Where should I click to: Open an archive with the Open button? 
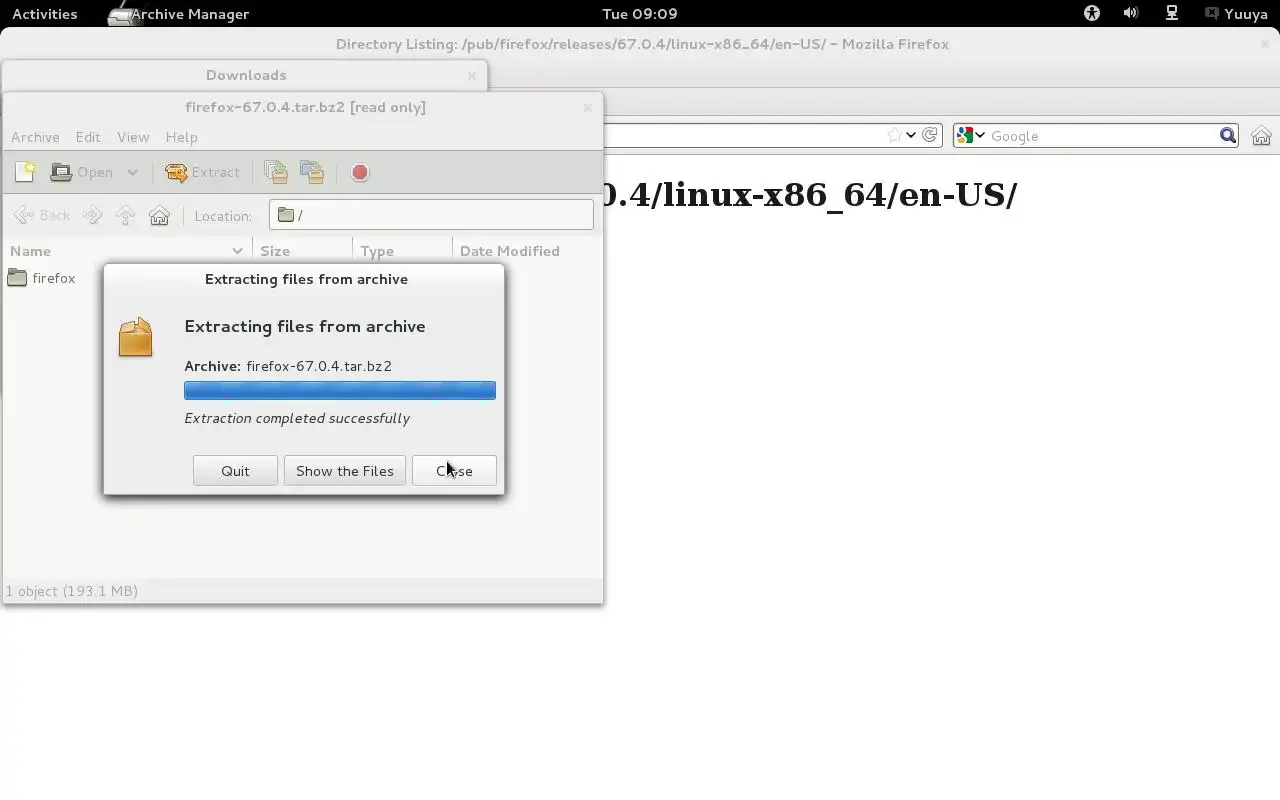coord(83,172)
